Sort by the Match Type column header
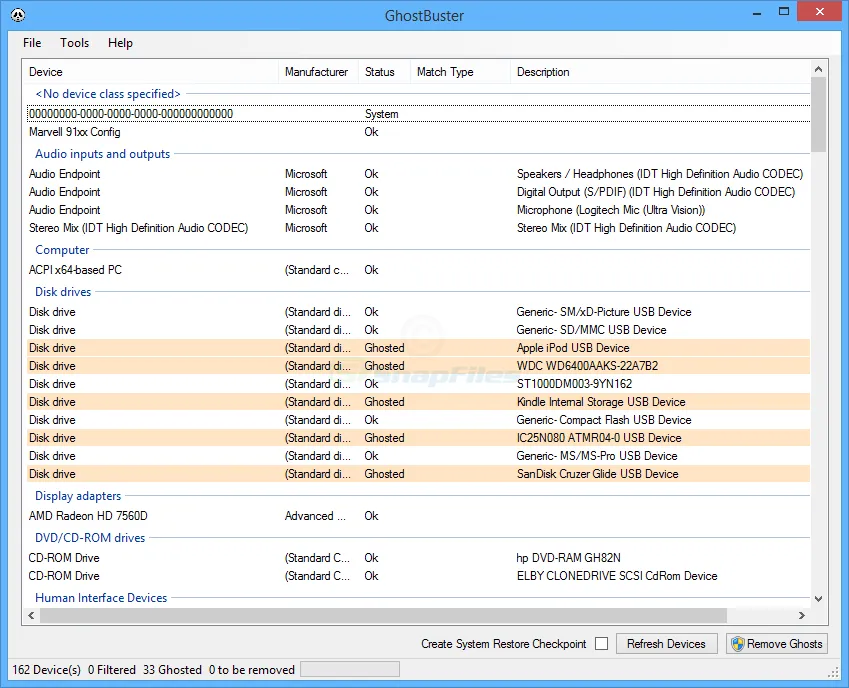Screen dimensions: 849x688 (x=460, y=72)
